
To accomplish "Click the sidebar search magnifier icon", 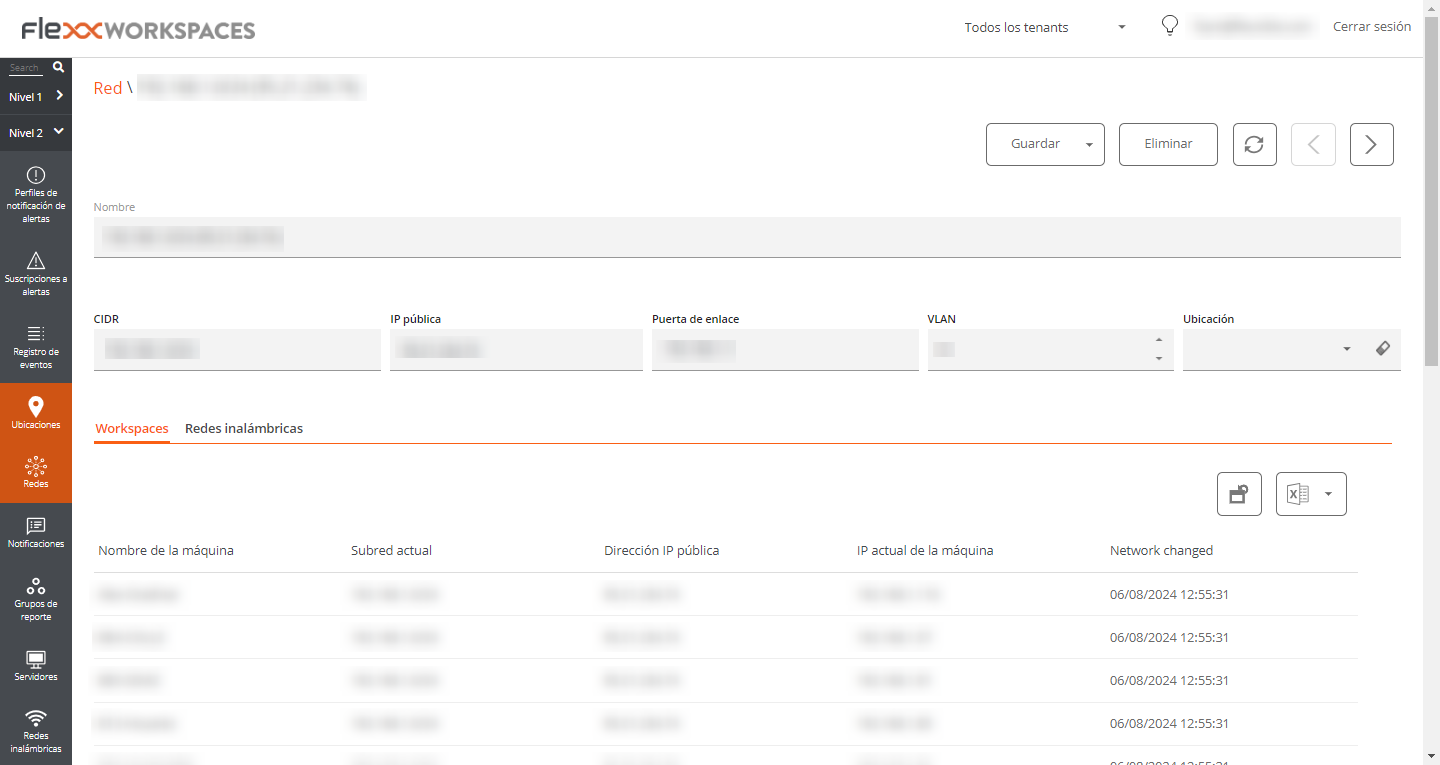I will point(59,67).
